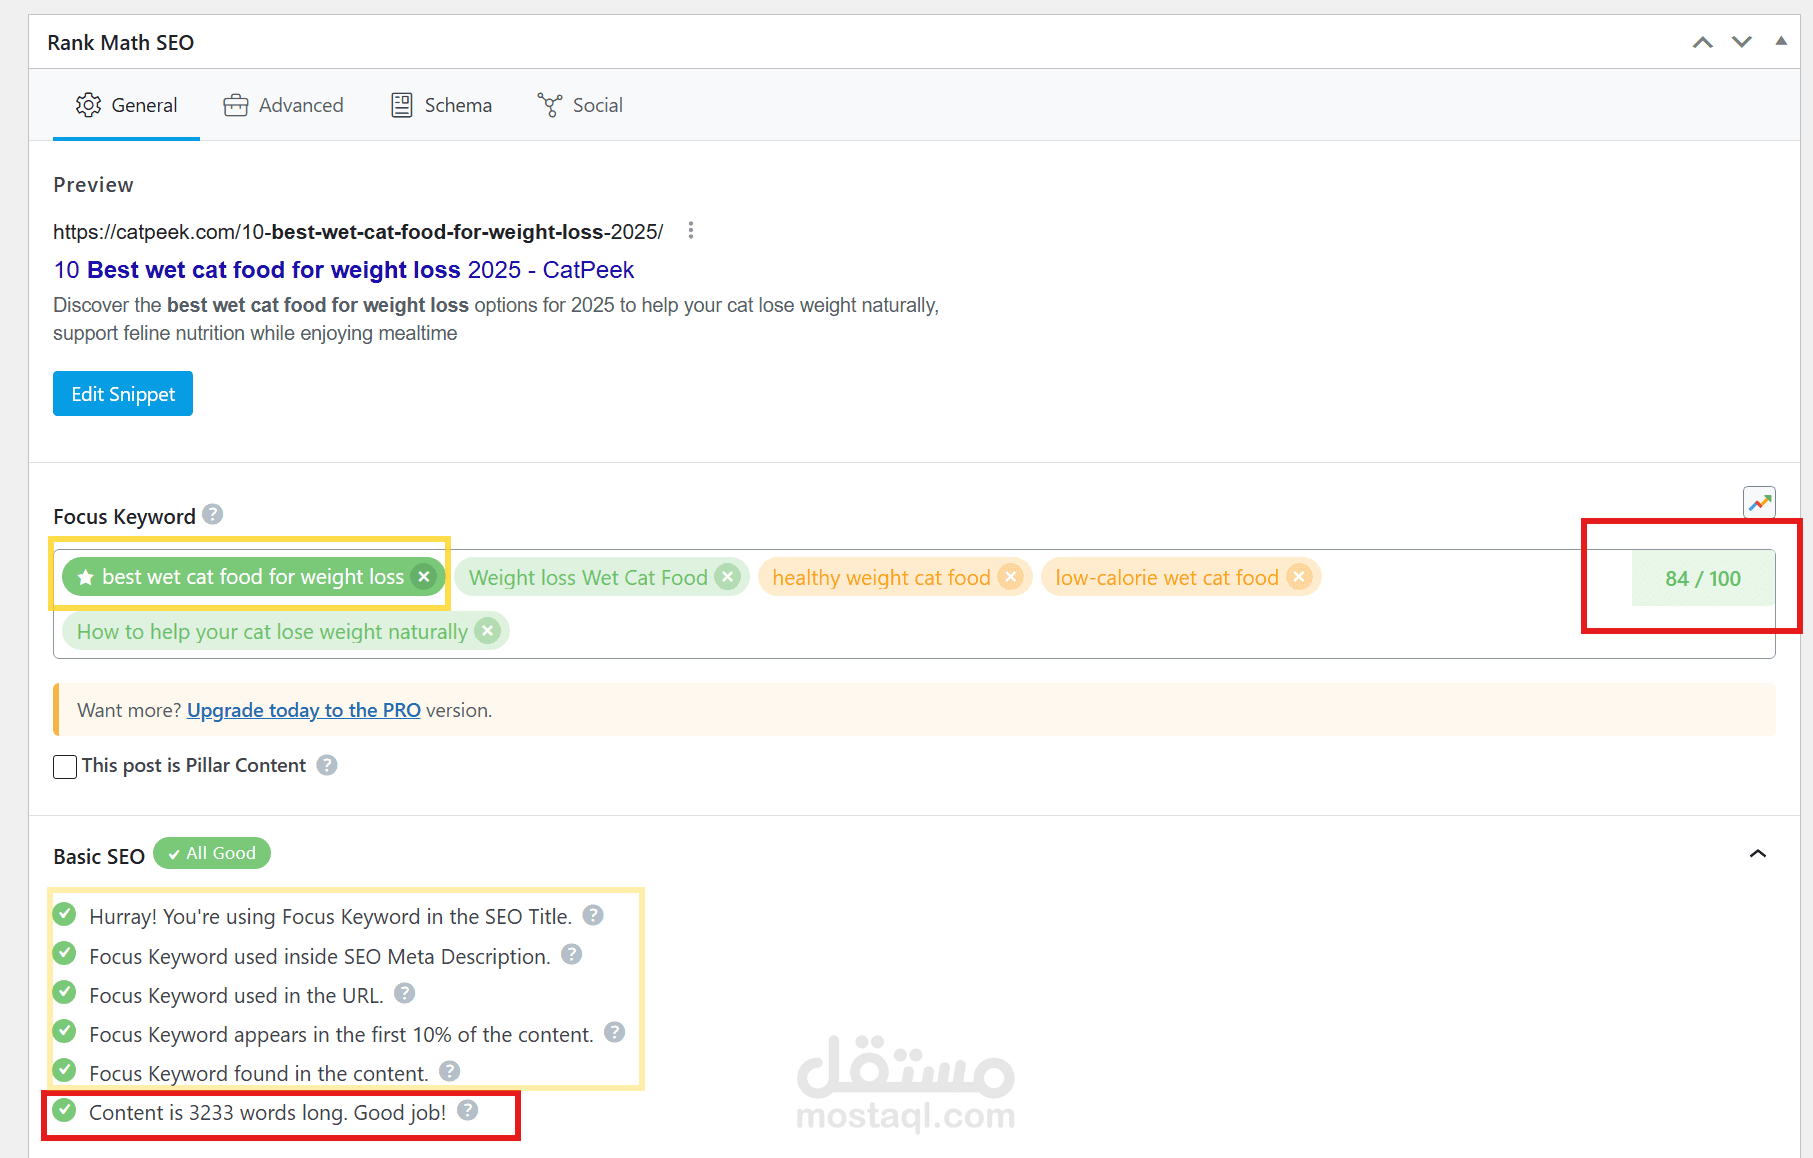Open help for Focus Keyword in URL check

coord(405,993)
